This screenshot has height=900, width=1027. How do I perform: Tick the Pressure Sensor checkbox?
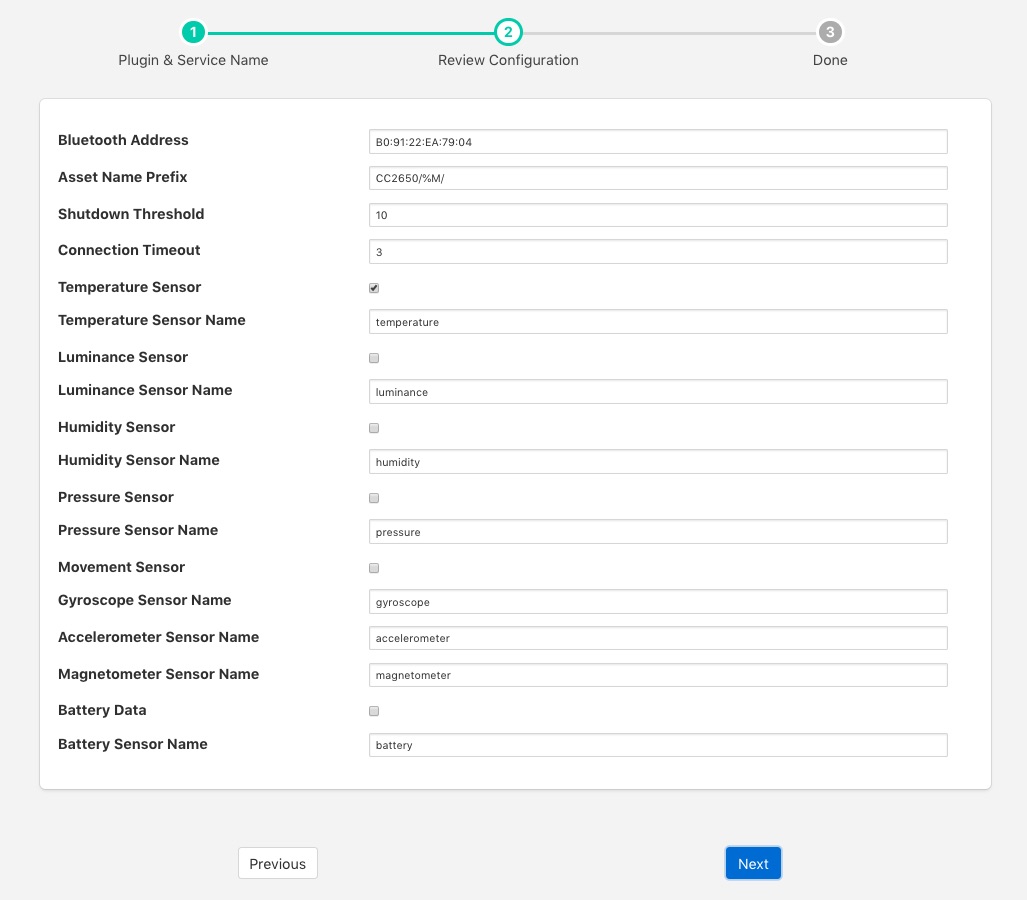pyautogui.click(x=374, y=498)
